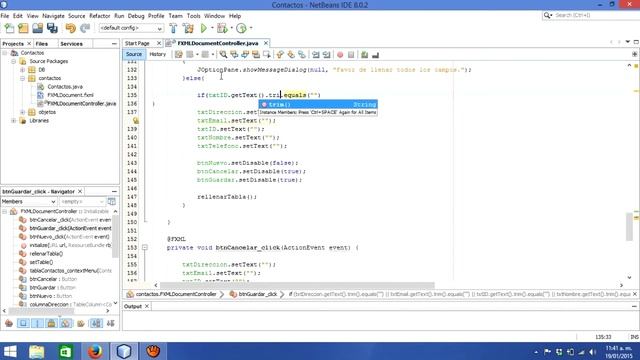Toggle Sort by Name in Navigator
This screenshot has height=360, width=640.
pyautogui.click(x=96, y=324)
